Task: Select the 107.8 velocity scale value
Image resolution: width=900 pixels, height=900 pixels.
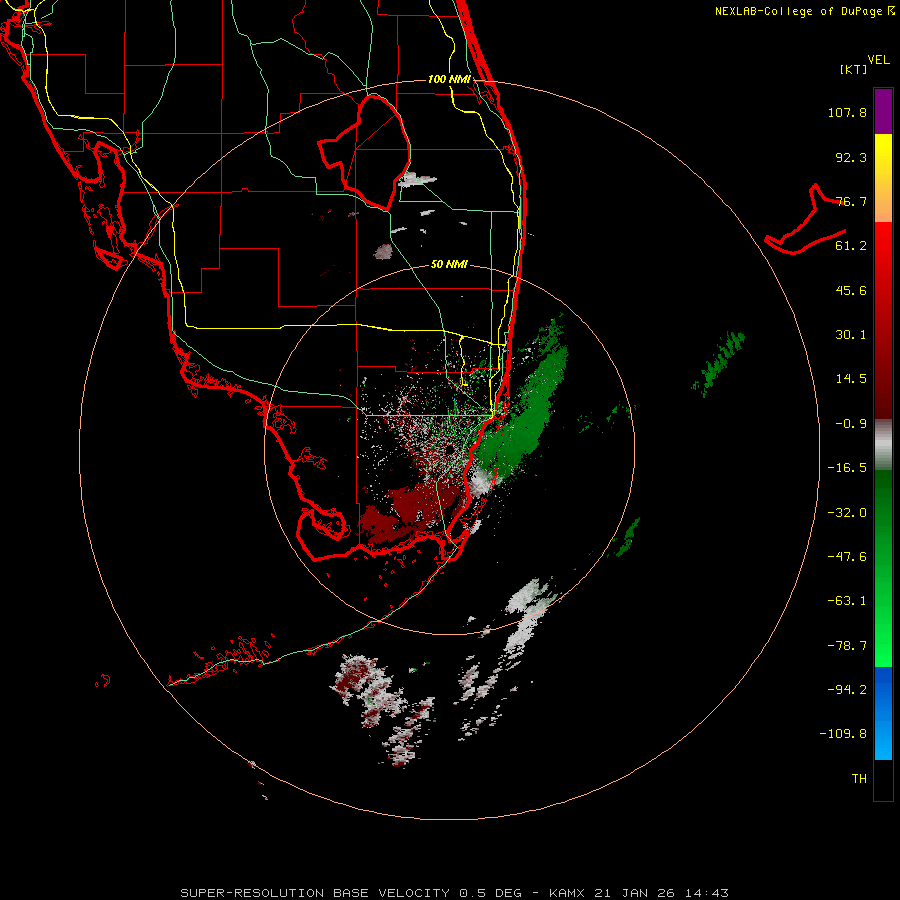Action: click(847, 112)
